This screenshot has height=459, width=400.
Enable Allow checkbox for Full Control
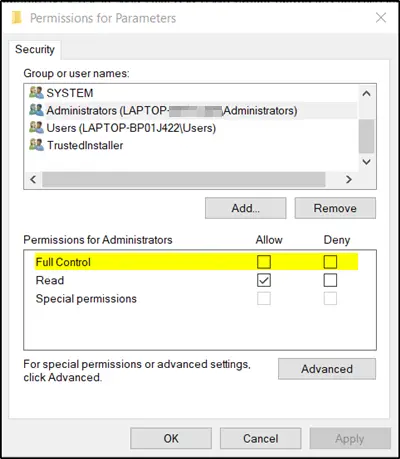(264, 262)
